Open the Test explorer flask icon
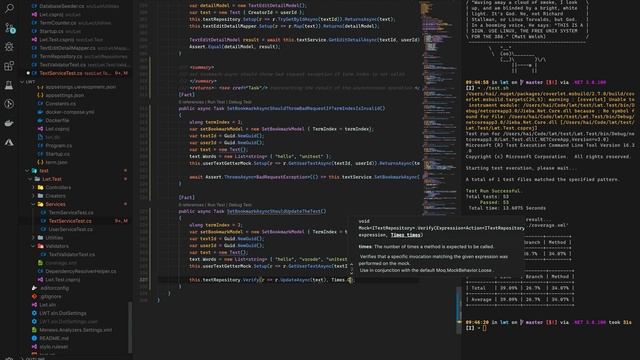This screenshot has width=640, height=360. point(9,85)
